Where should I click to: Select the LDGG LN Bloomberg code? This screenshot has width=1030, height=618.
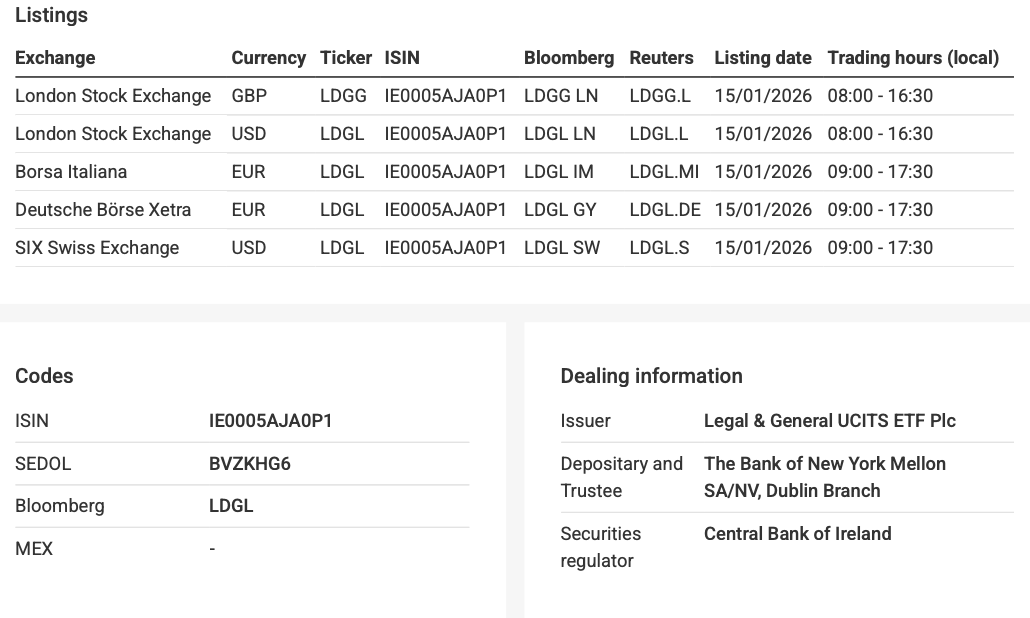(560, 96)
